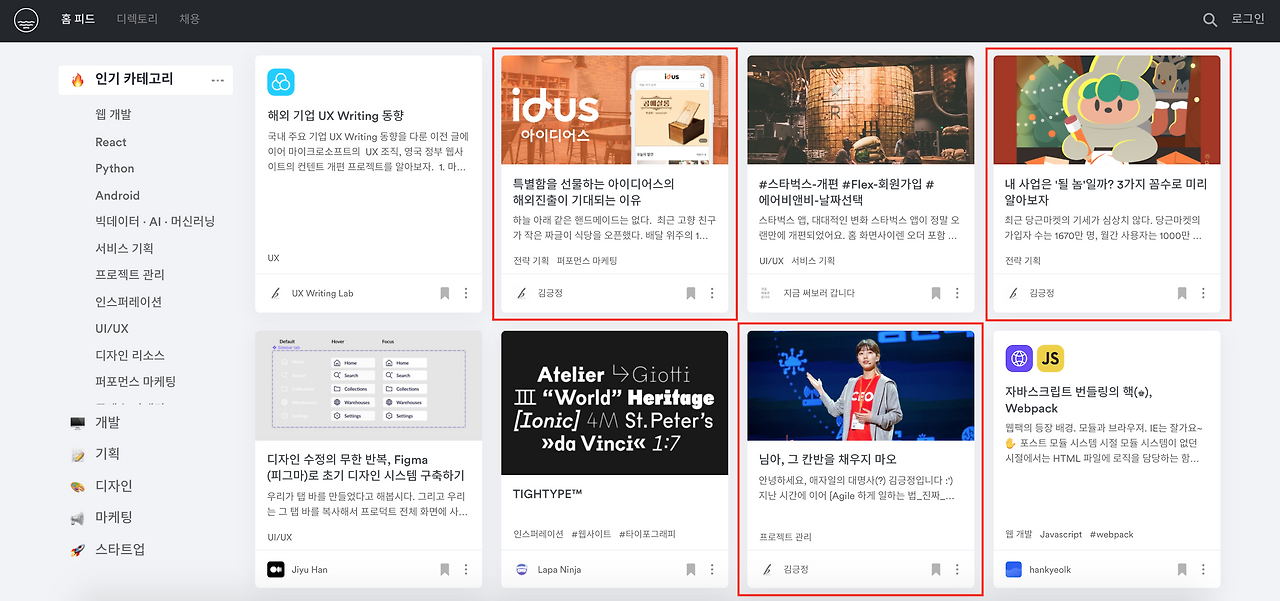Bookmark the UX Writing Lab post
This screenshot has height=601, width=1280.
point(444,293)
